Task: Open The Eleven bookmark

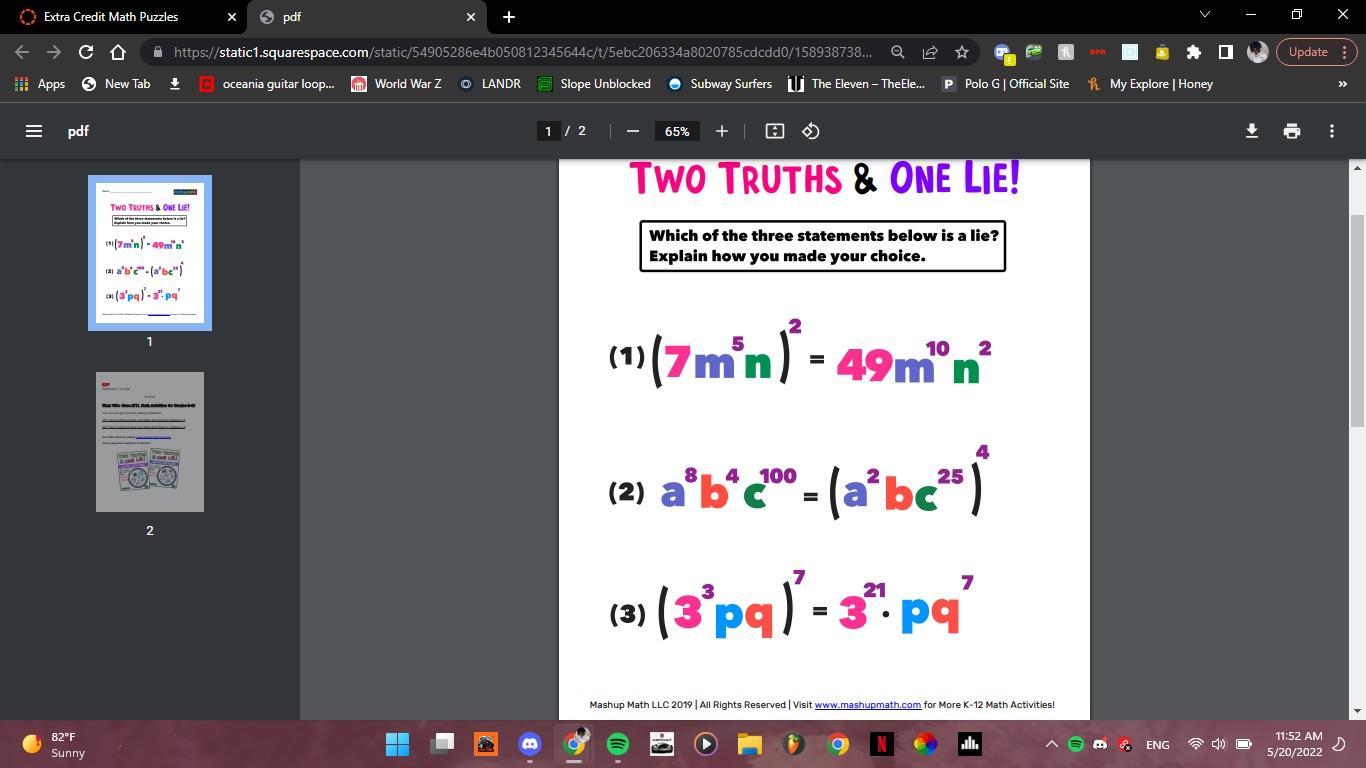Action: (856, 84)
